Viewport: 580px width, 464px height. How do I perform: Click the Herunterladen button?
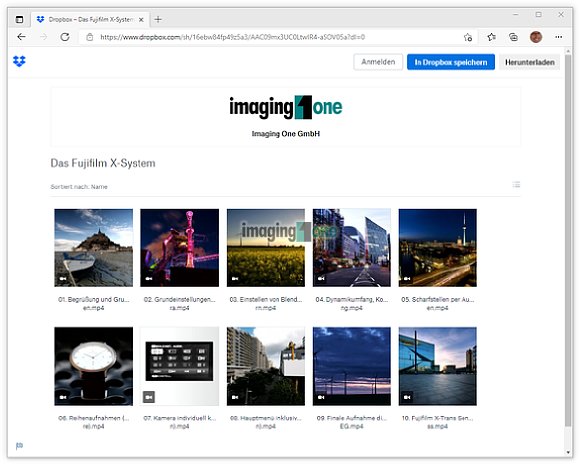(530, 62)
